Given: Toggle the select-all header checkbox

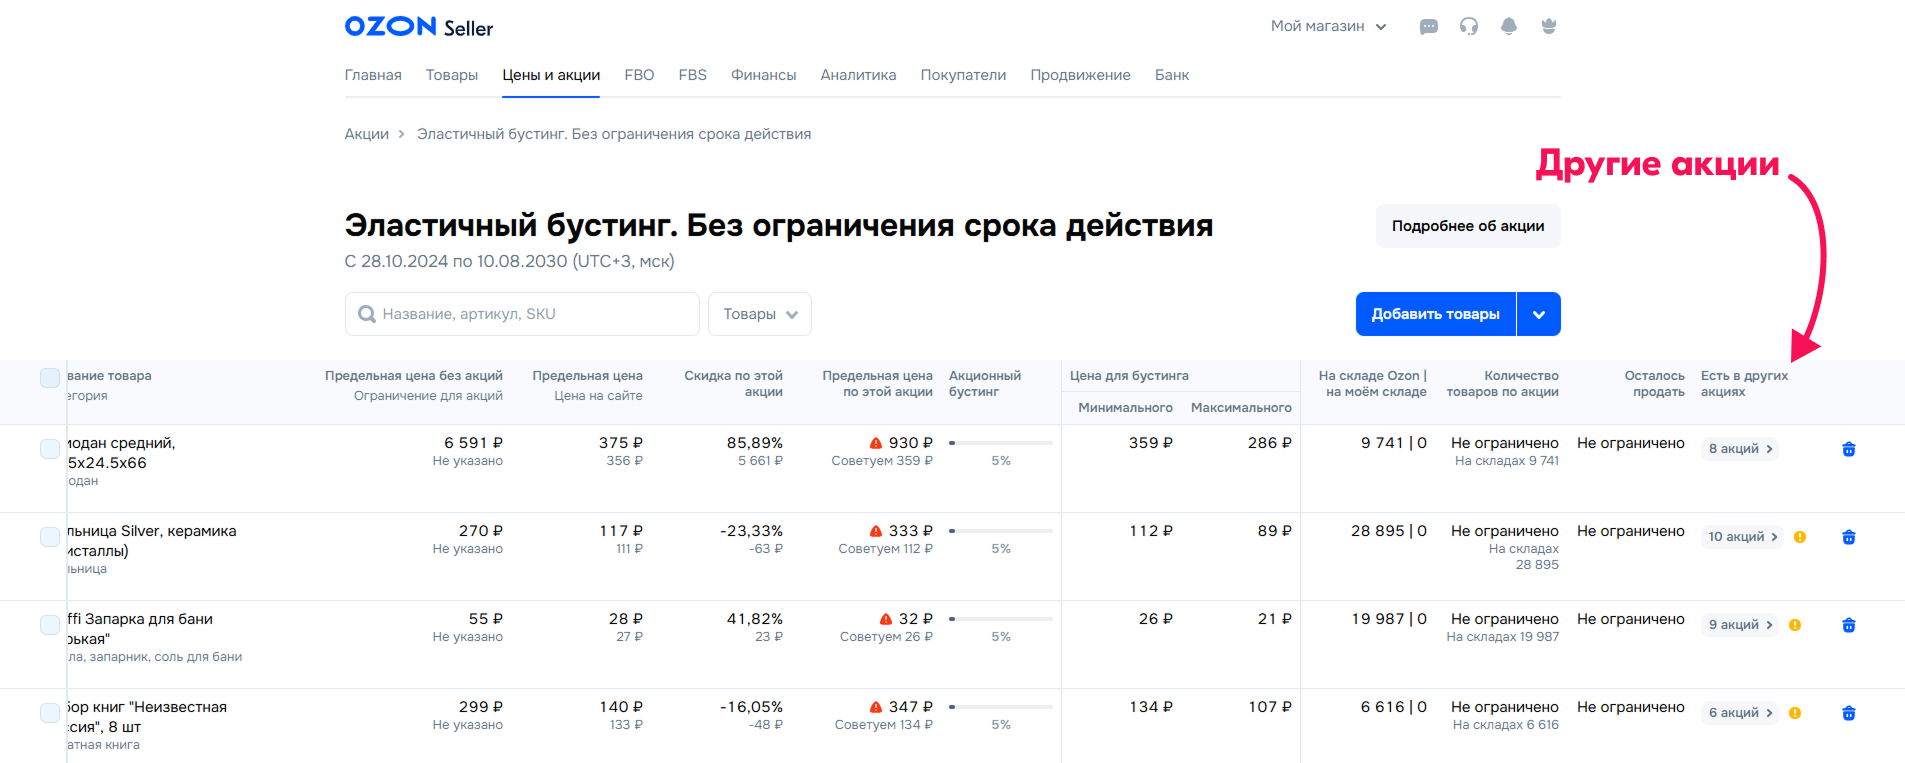Looking at the screenshot, I should click(50, 377).
